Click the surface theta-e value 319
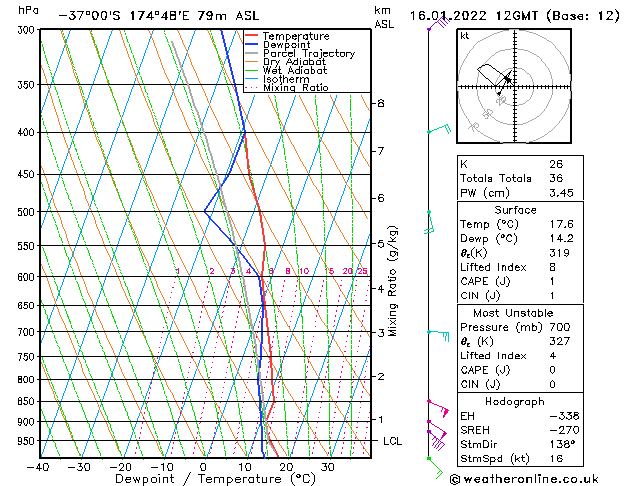The width and height of the screenshot is (629, 486). 559,253
